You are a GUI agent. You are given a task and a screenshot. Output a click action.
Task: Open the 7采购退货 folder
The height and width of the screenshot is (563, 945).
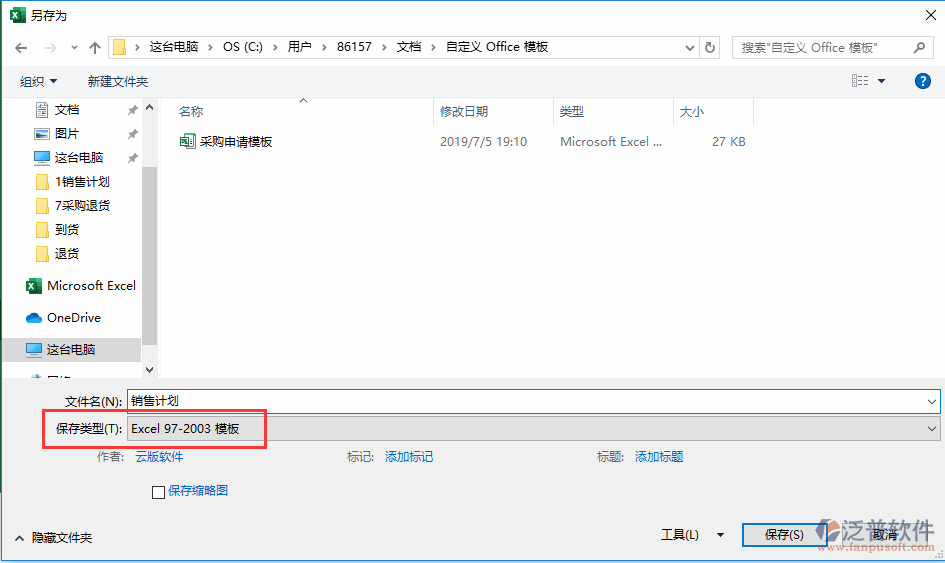[82, 206]
